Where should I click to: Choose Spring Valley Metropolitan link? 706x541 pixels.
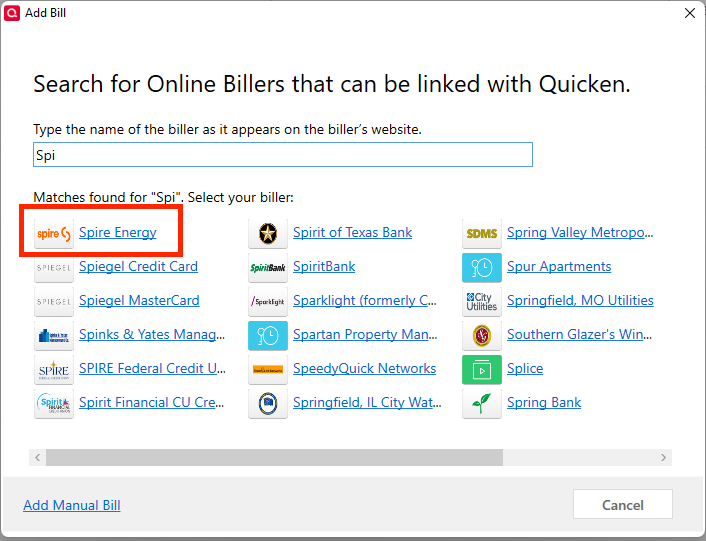click(x=580, y=232)
